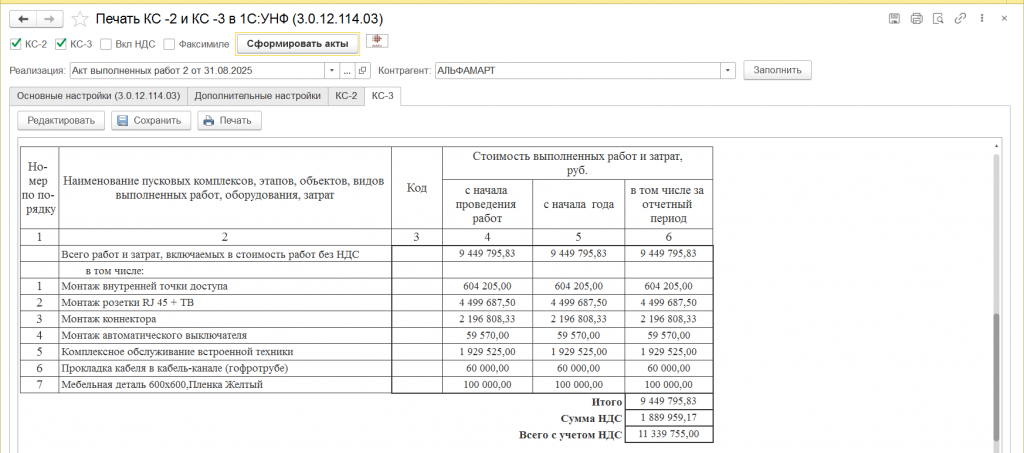Click Всего работ и затрат row text

210,254
